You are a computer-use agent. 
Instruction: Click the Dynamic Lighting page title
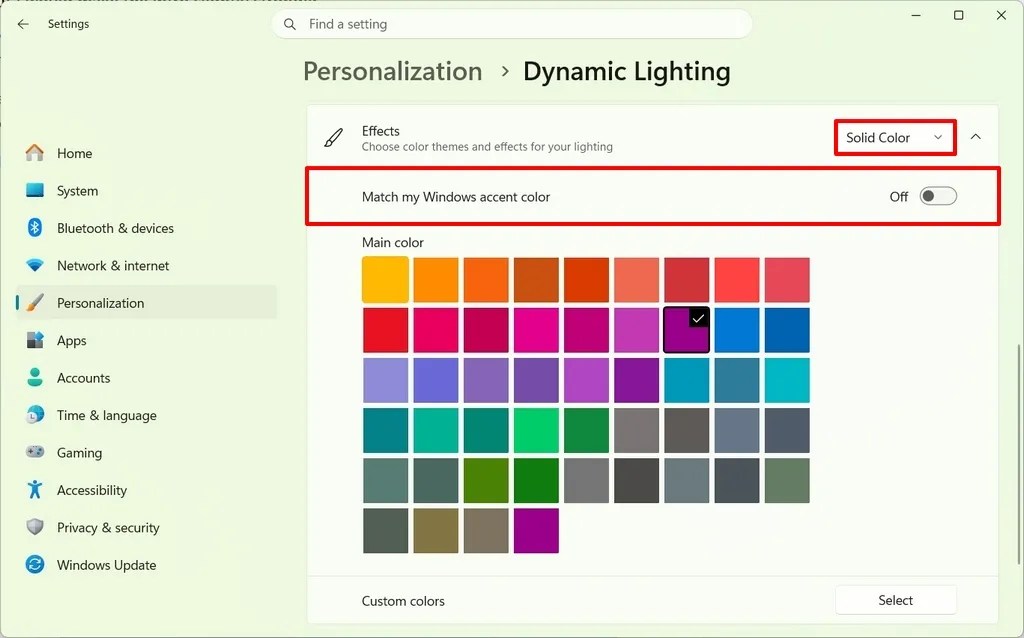[x=627, y=72]
